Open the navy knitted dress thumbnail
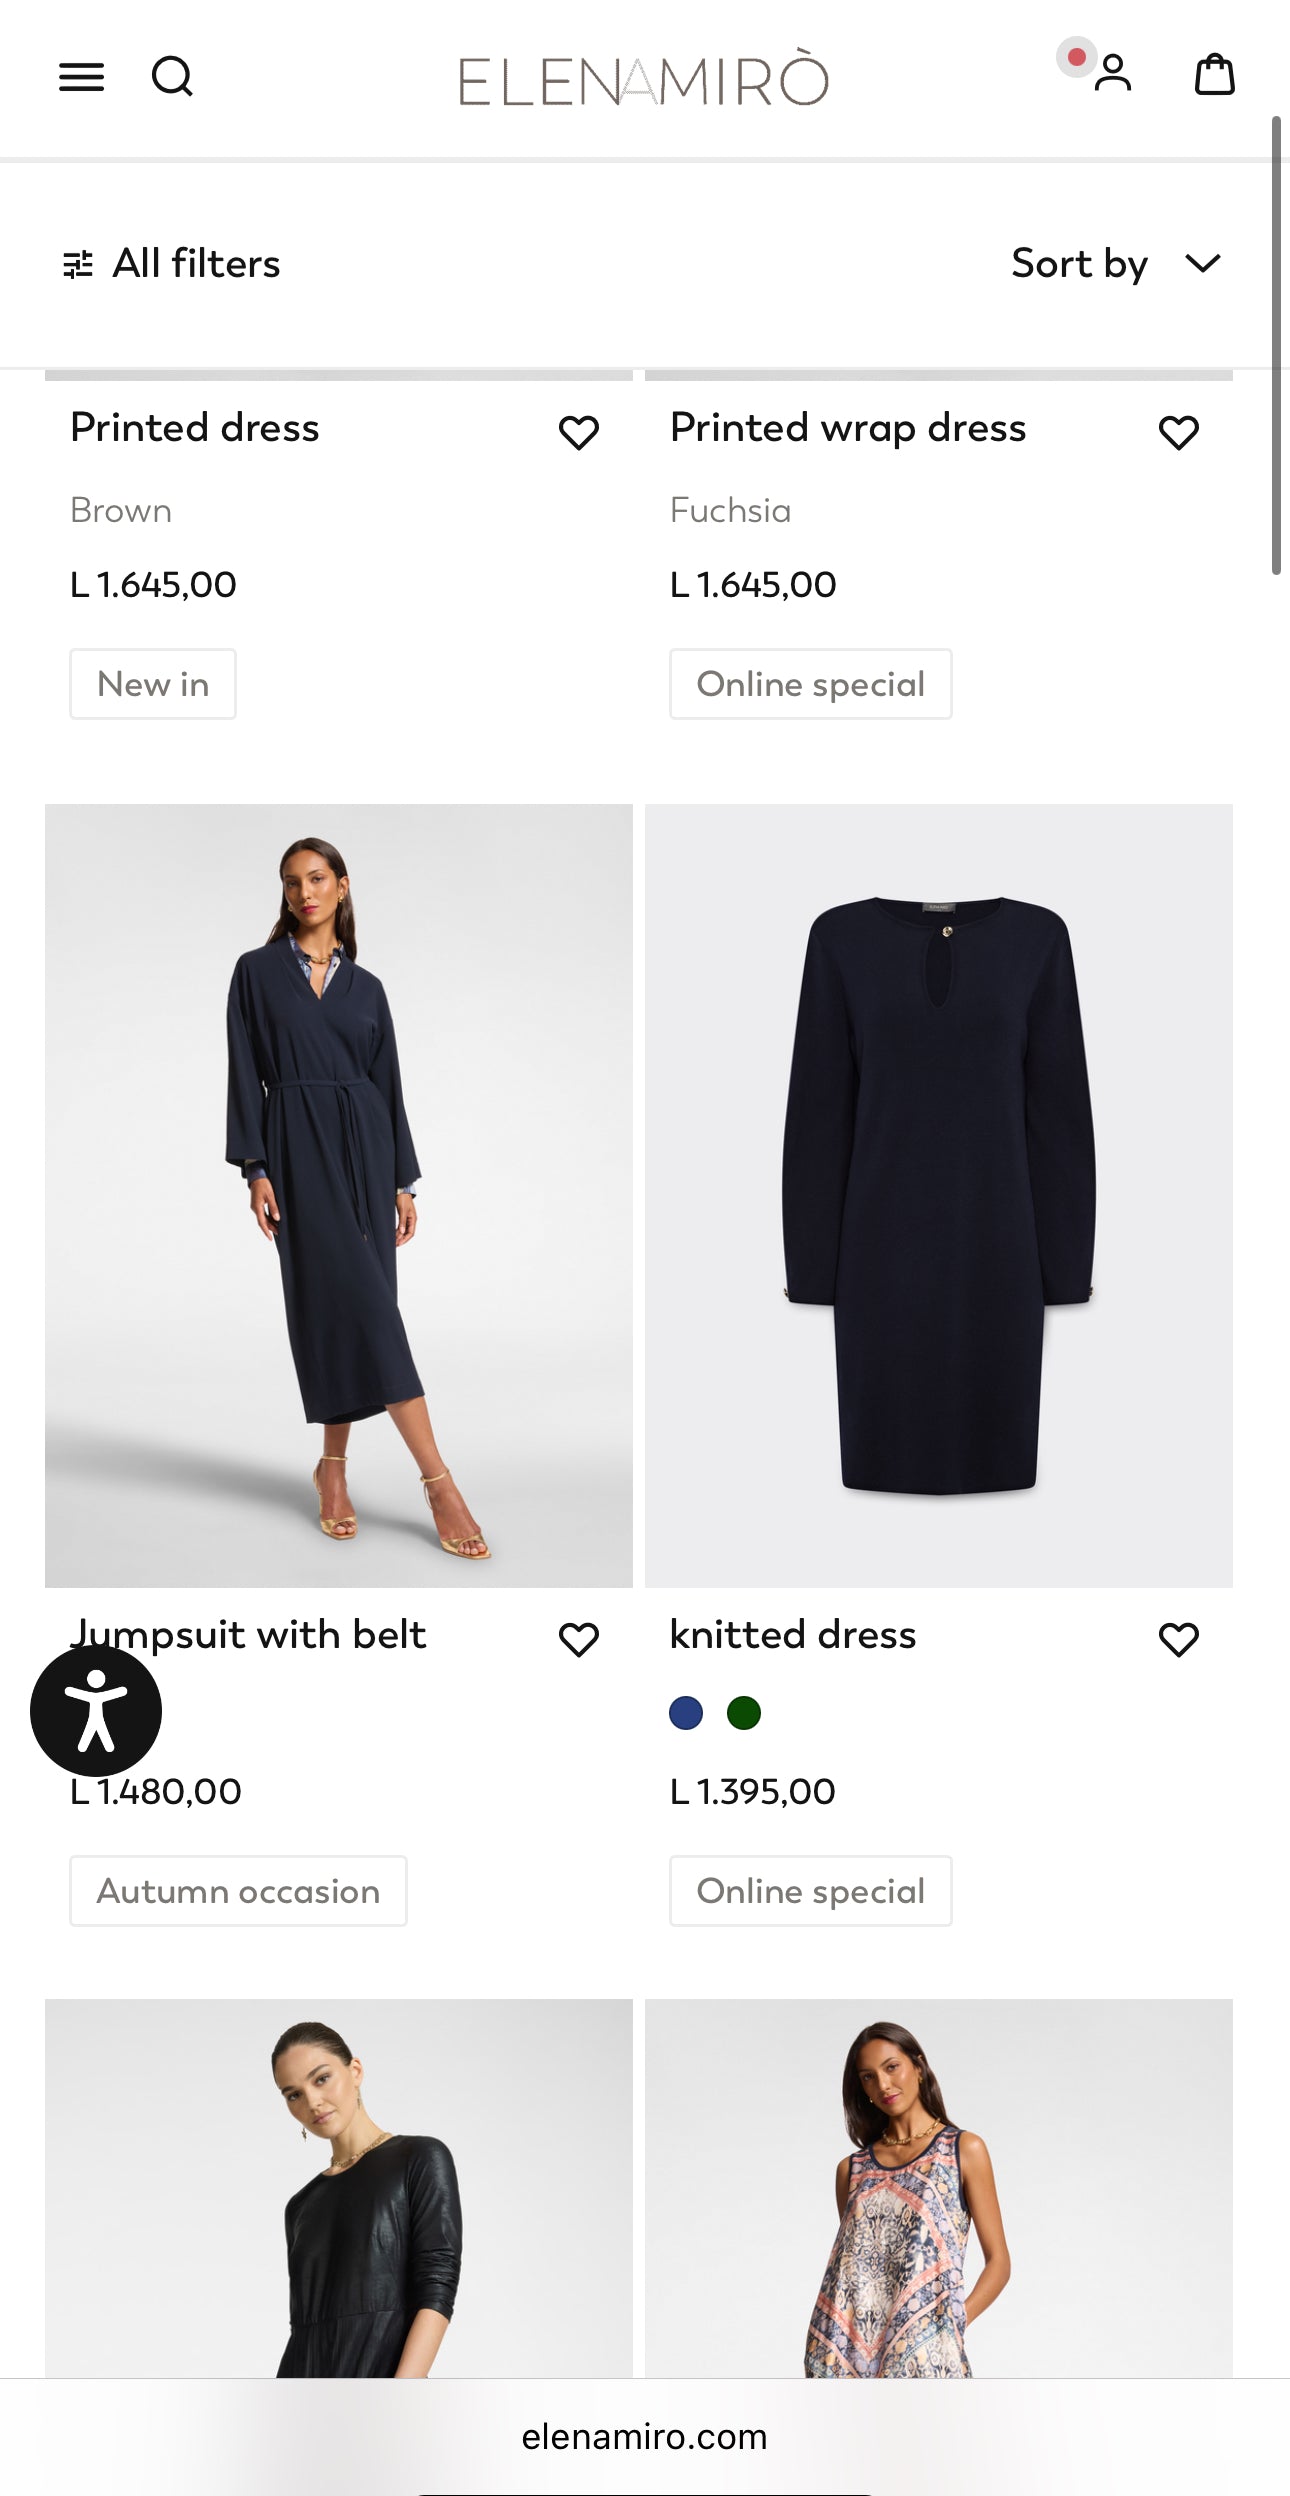The width and height of the screenshot is (1290, 2496). [x=938, y=1195]
